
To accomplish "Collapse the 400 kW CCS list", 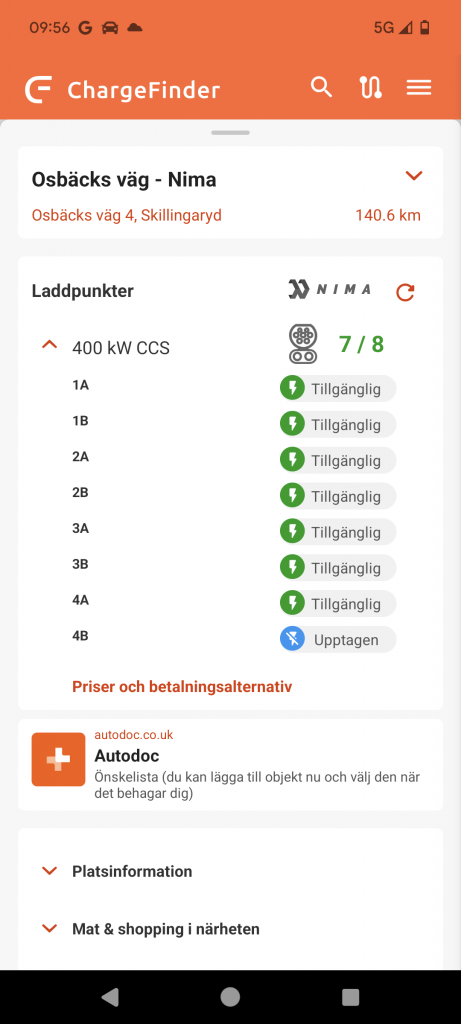I will 50,344.
